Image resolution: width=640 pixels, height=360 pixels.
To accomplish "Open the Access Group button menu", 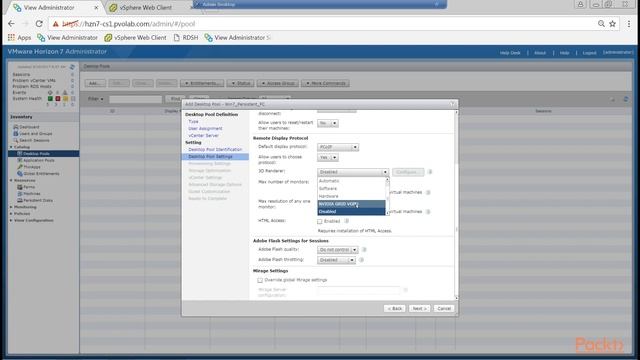I will [278, 83].
